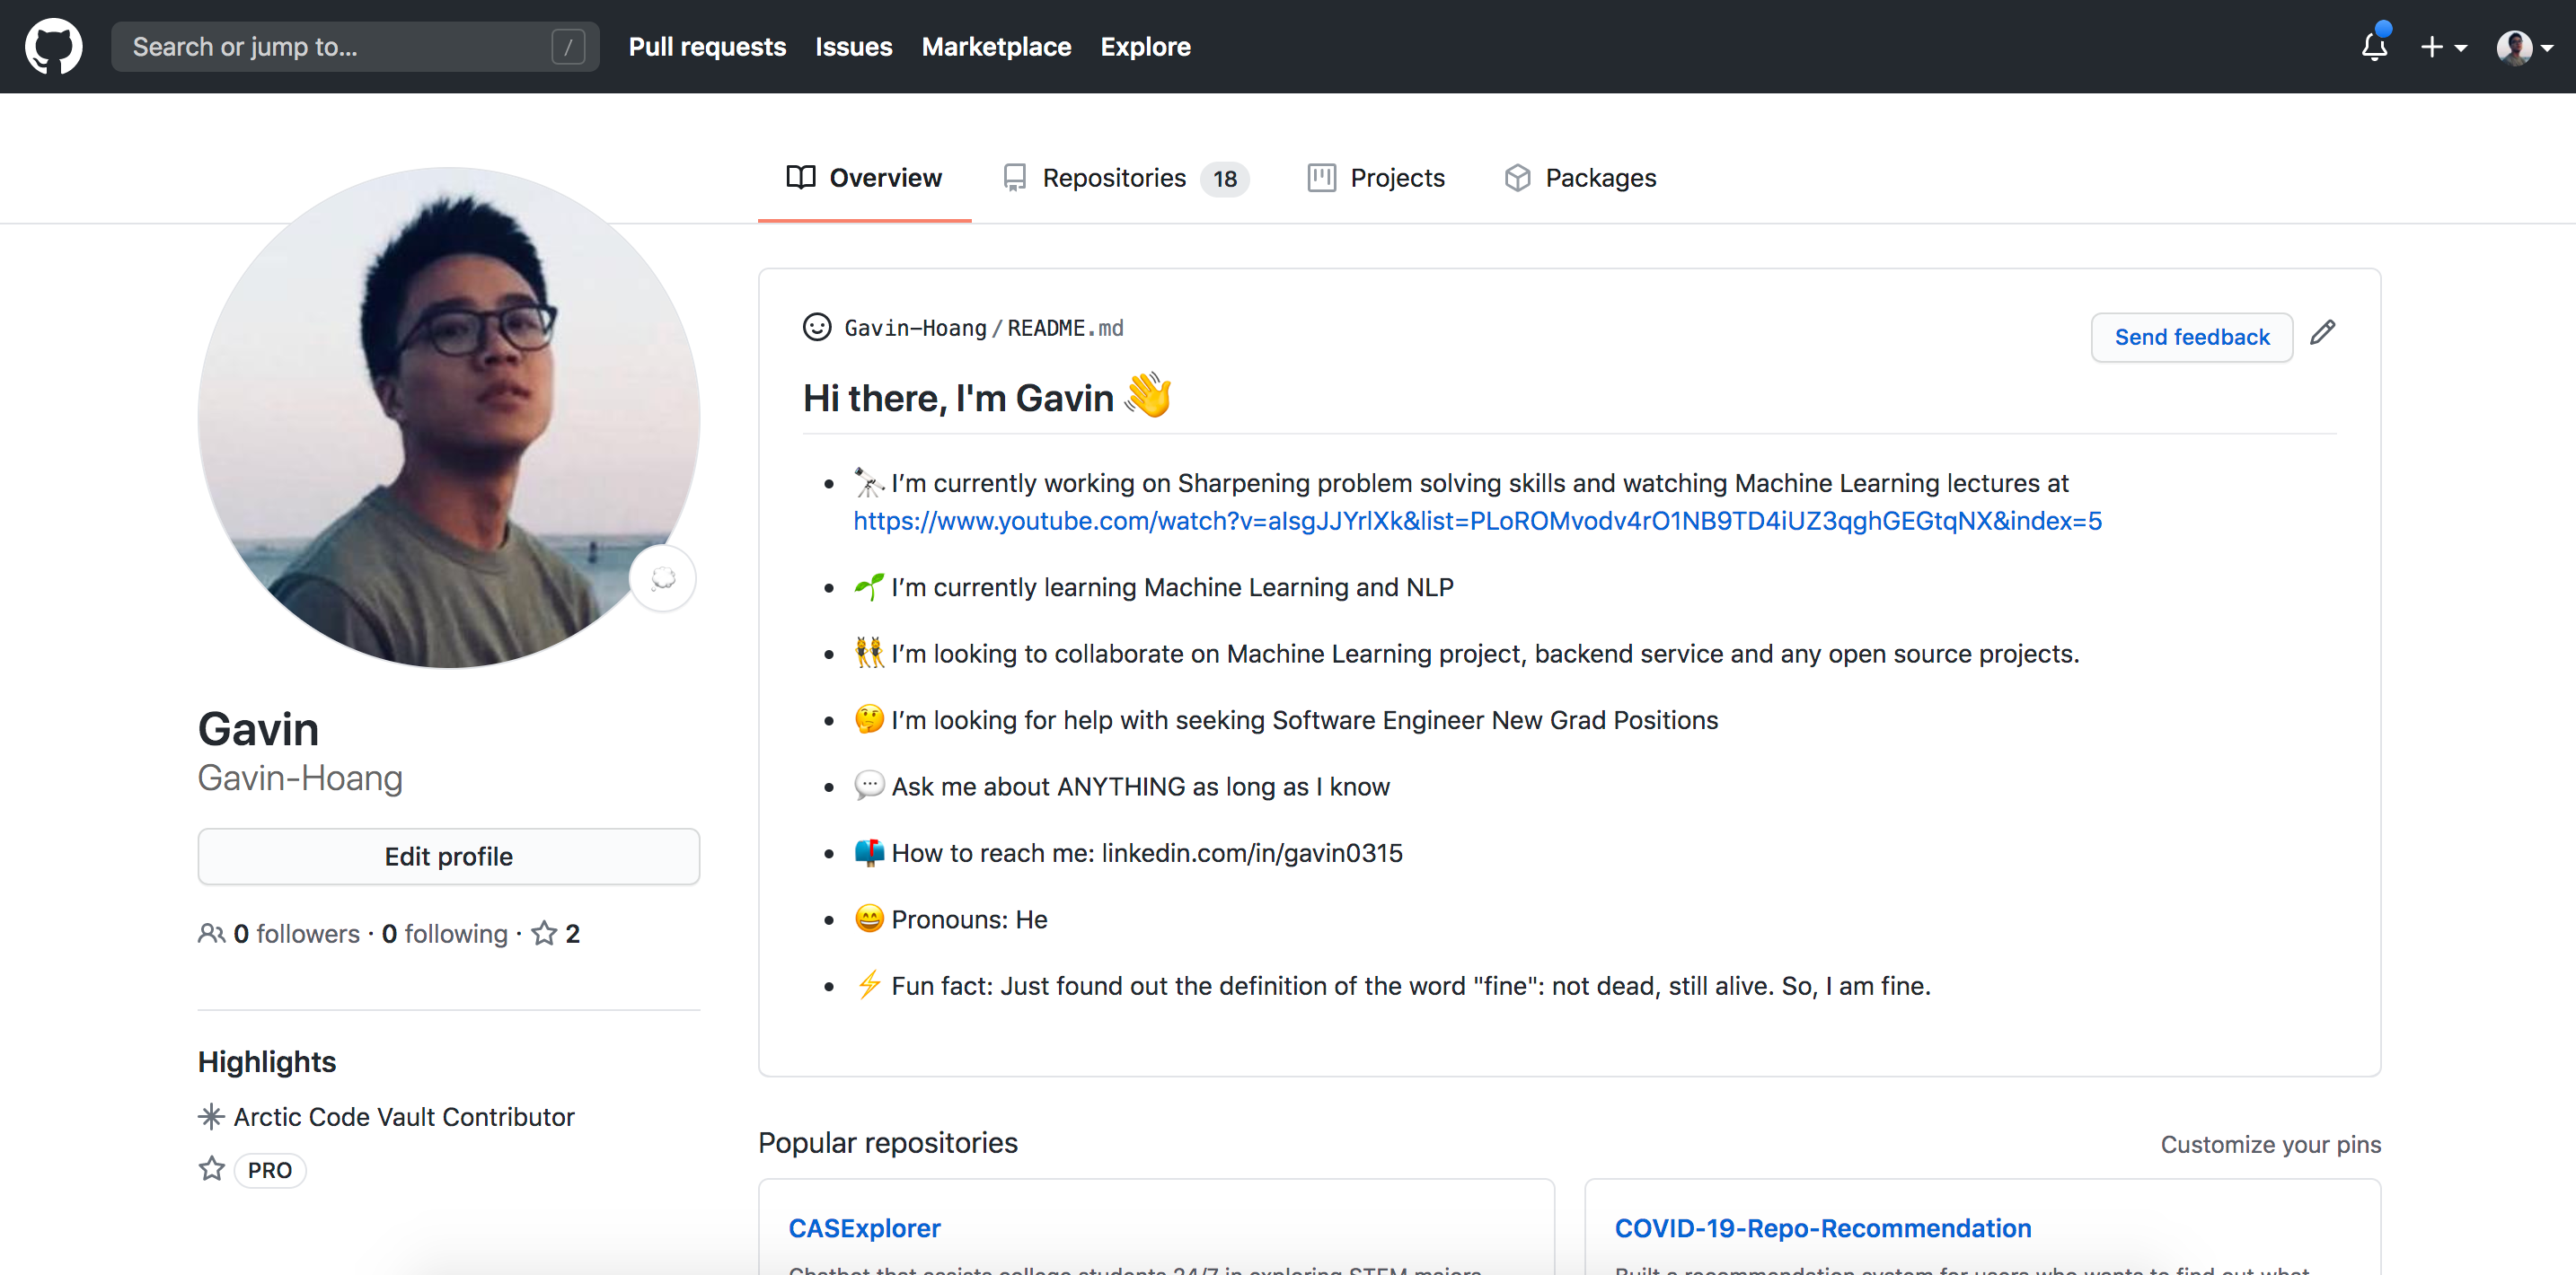
Task: Click the Repositories repo icon
Action: [x=1014, y=178]
